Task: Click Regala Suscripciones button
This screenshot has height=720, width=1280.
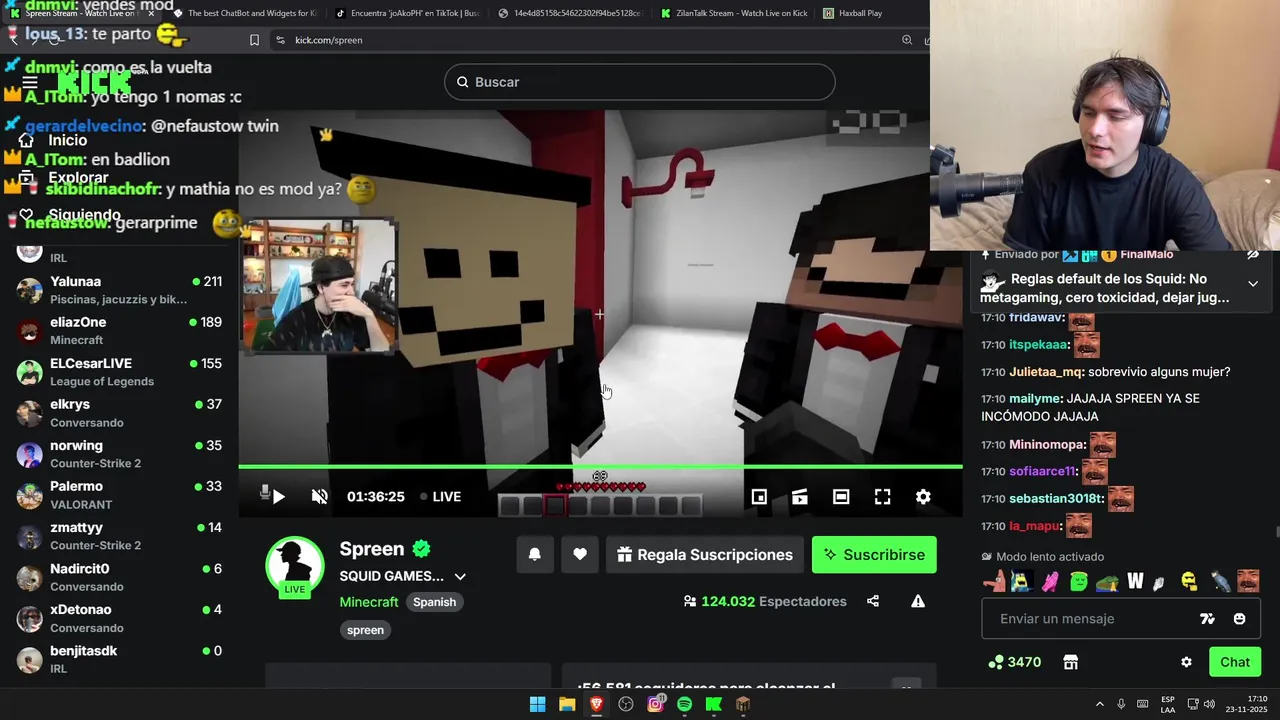Action: point(705,555)
